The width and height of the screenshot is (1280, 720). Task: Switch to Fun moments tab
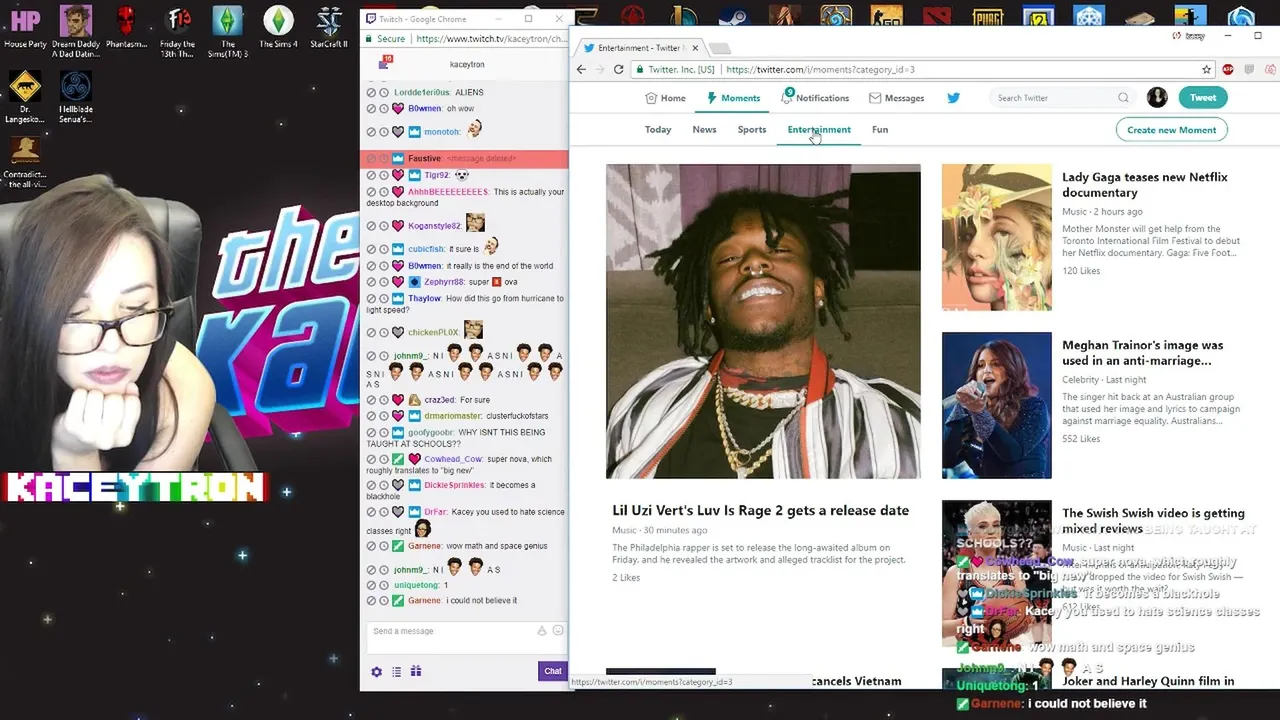point(880,130)
